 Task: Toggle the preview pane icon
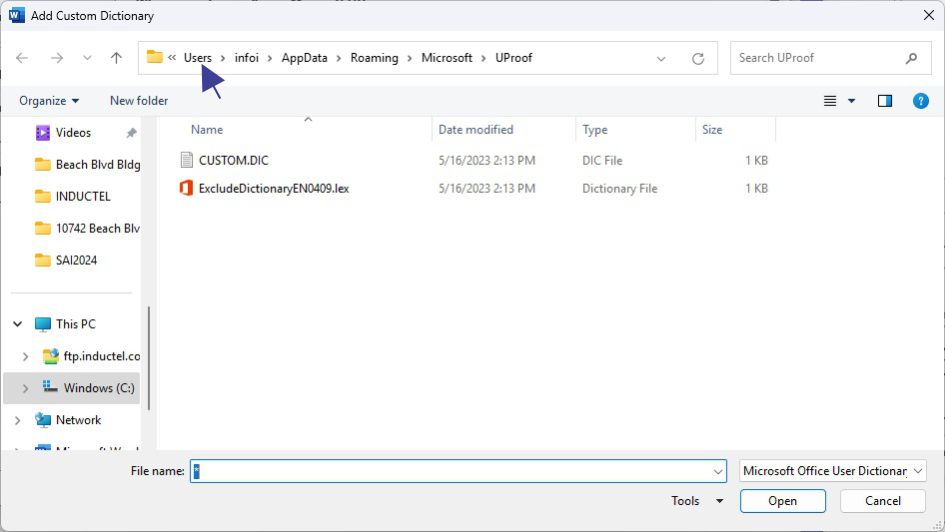pyautogui.click(x=884, y=101)
